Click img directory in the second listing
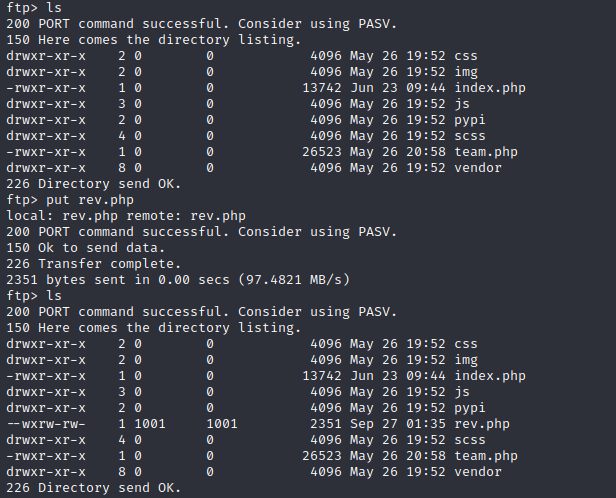Viewport: 616px width, 498px height. tap(465, 359)
